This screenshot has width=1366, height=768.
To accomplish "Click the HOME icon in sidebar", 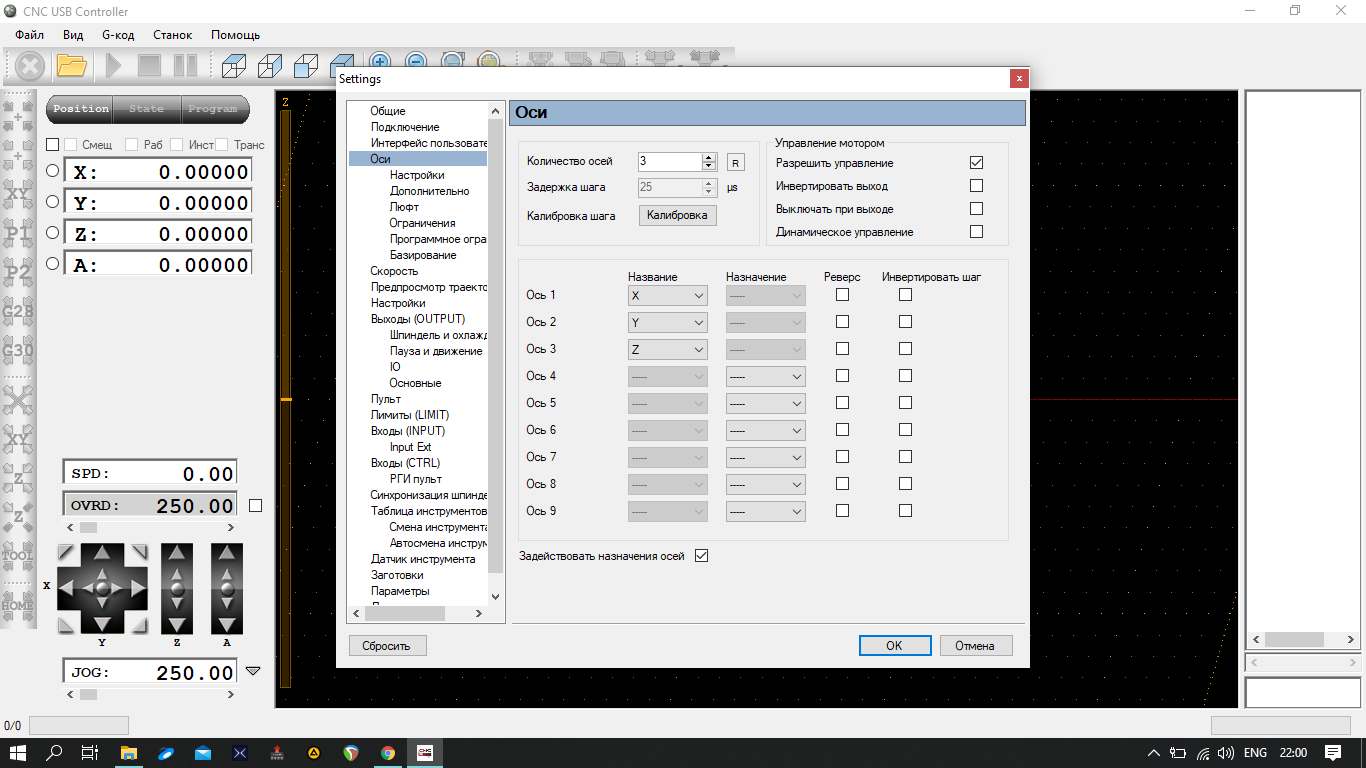I will pos(18,605).
